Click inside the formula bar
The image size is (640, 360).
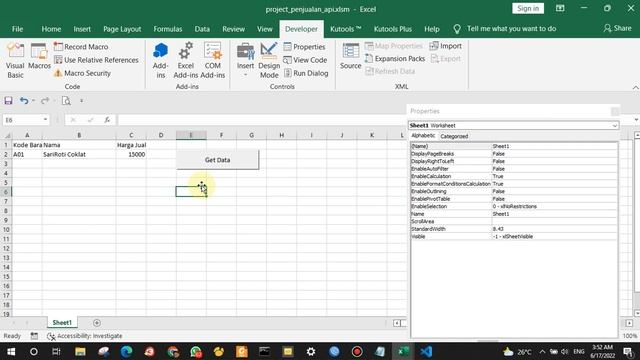pyautogui.click(x=261, y=120)
